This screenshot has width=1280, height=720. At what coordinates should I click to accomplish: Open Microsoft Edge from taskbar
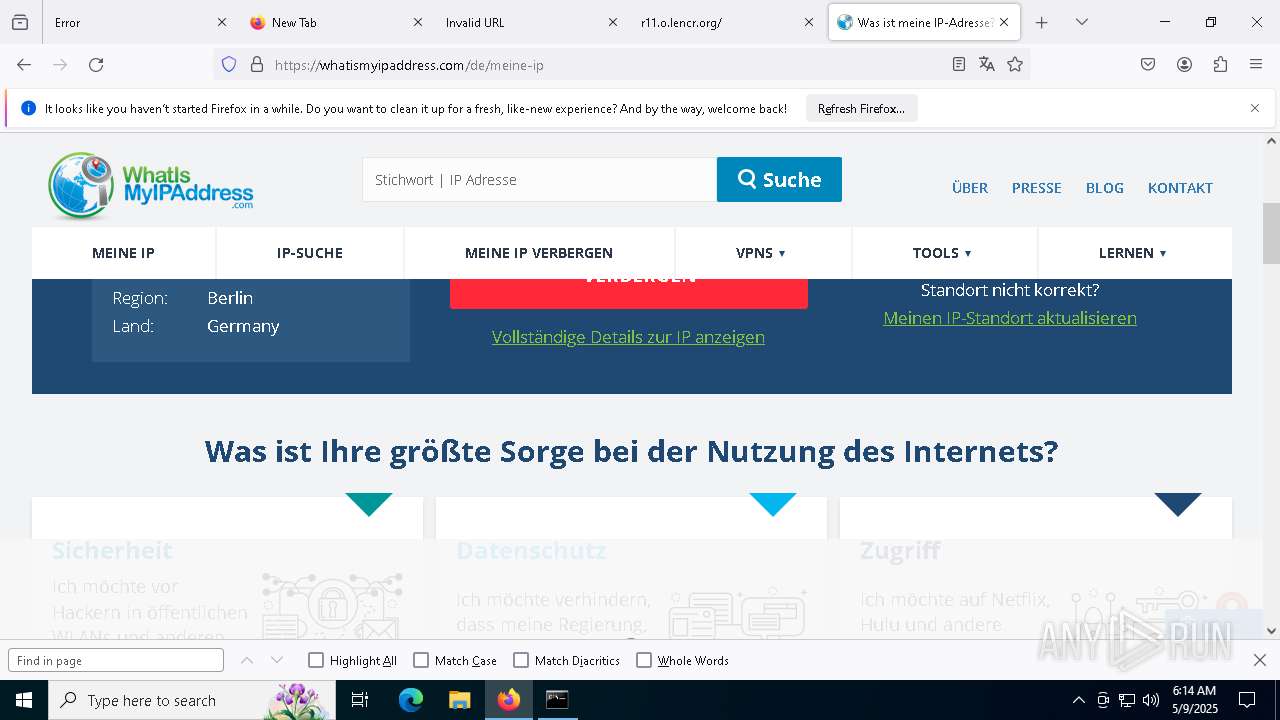[x=411, y=700]
